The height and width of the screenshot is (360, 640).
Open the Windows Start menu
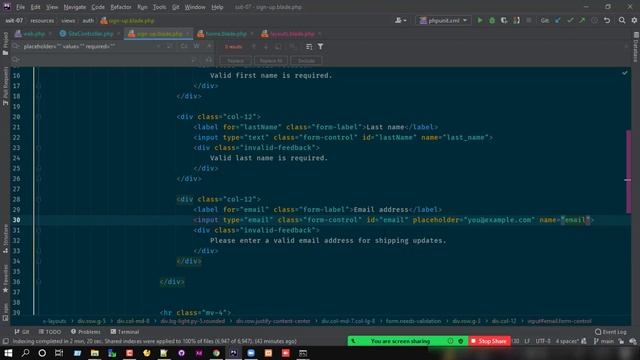pos(8,353)
